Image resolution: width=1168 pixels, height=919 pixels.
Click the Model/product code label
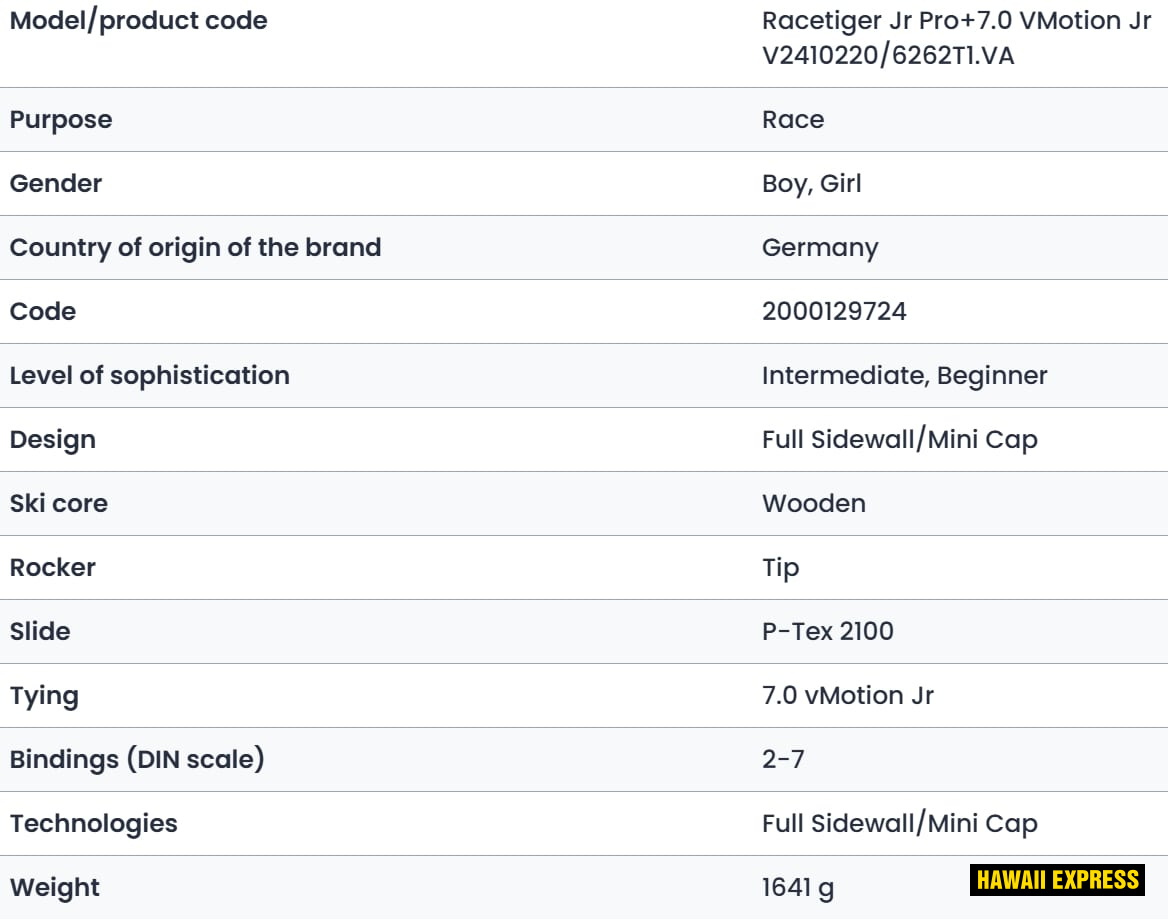click(138, 21)
